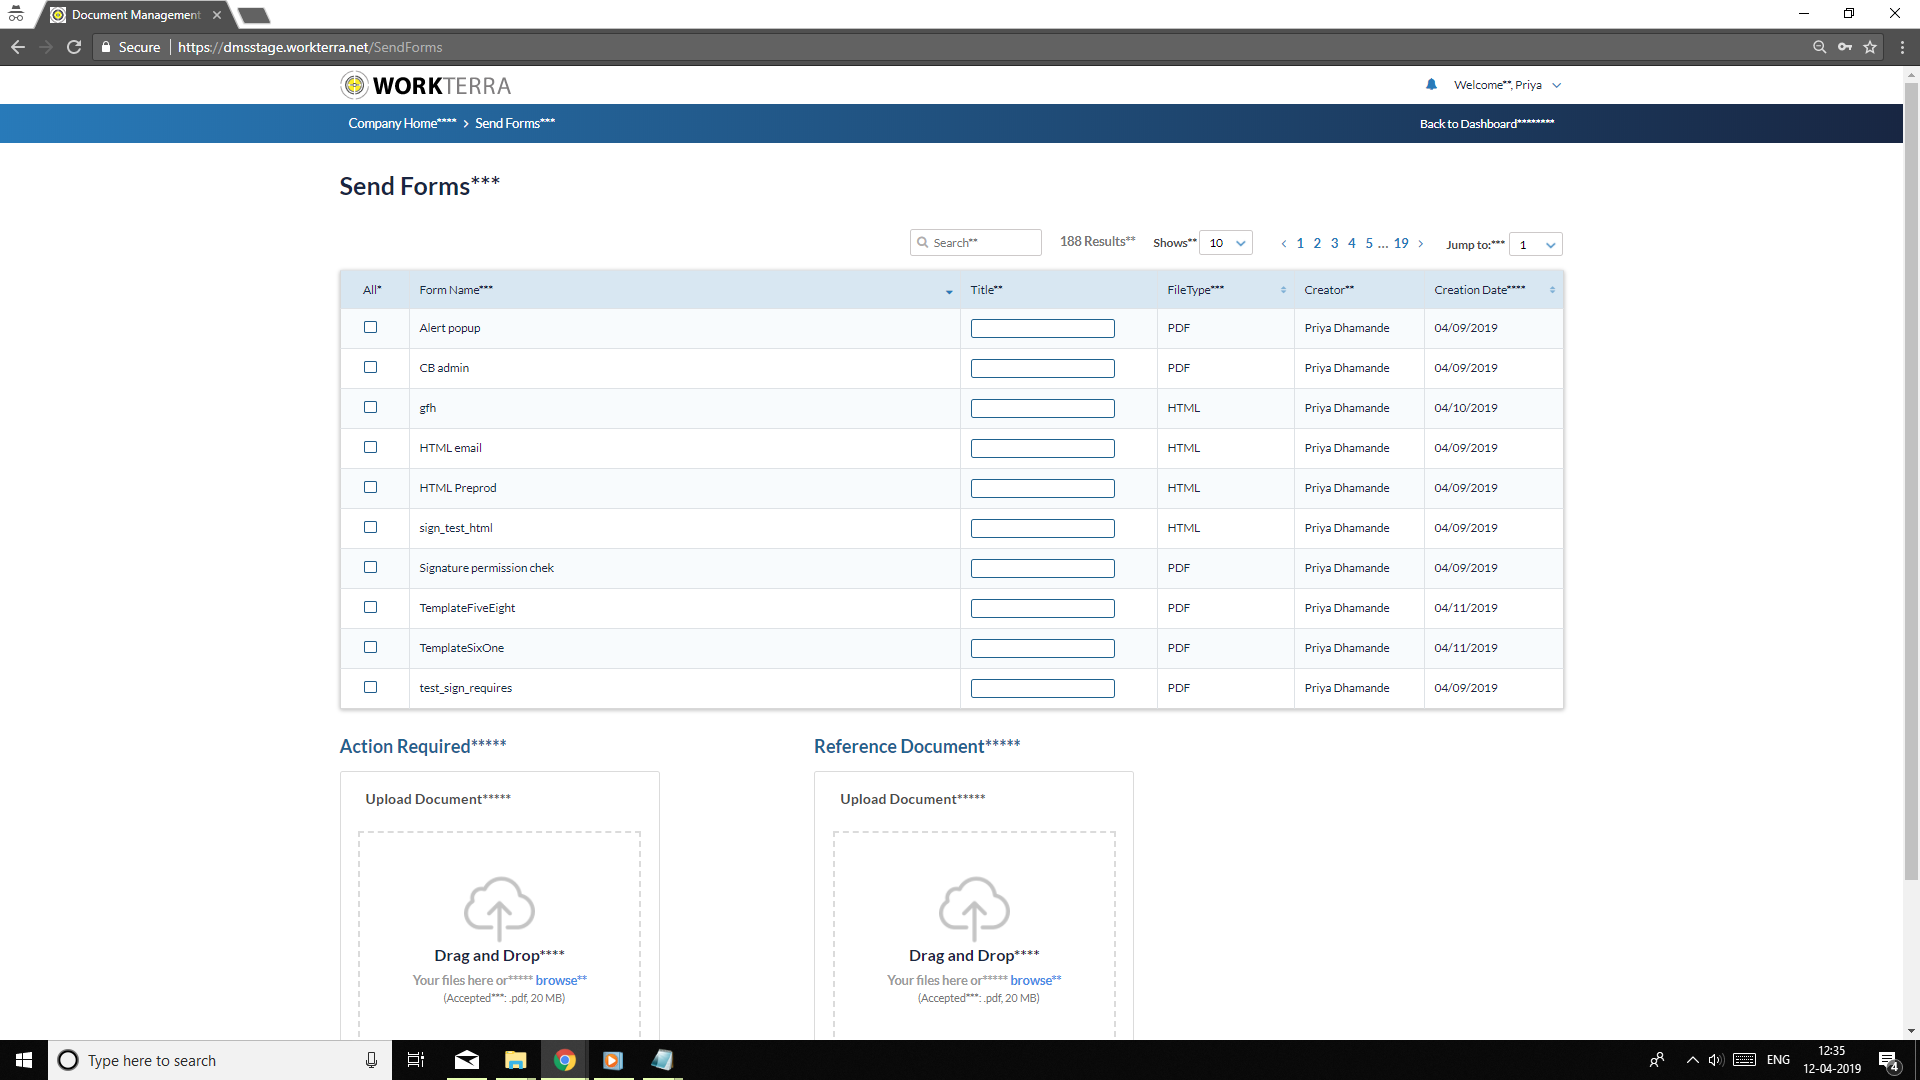The height and width of the screenshot is (1080, 1920).
Task: Click browse under Action Required upload area
Action: coord(560,979)
